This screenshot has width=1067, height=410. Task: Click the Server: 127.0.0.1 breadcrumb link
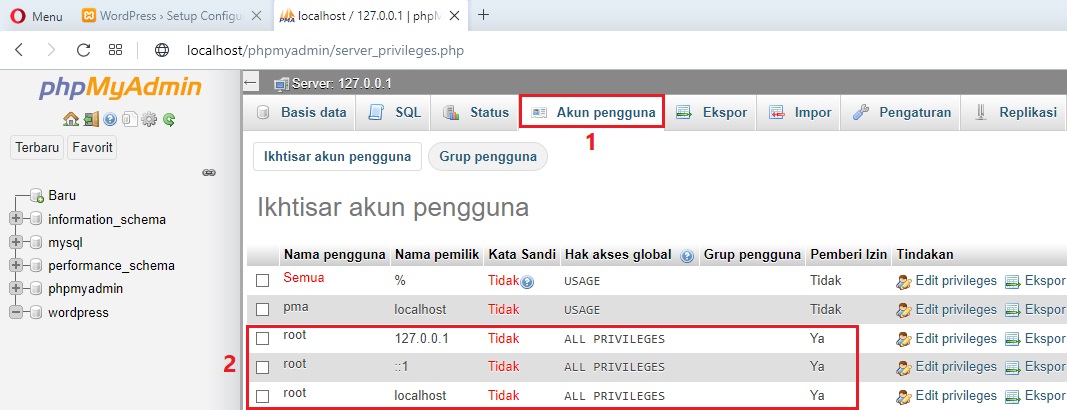tap(342, 84)
